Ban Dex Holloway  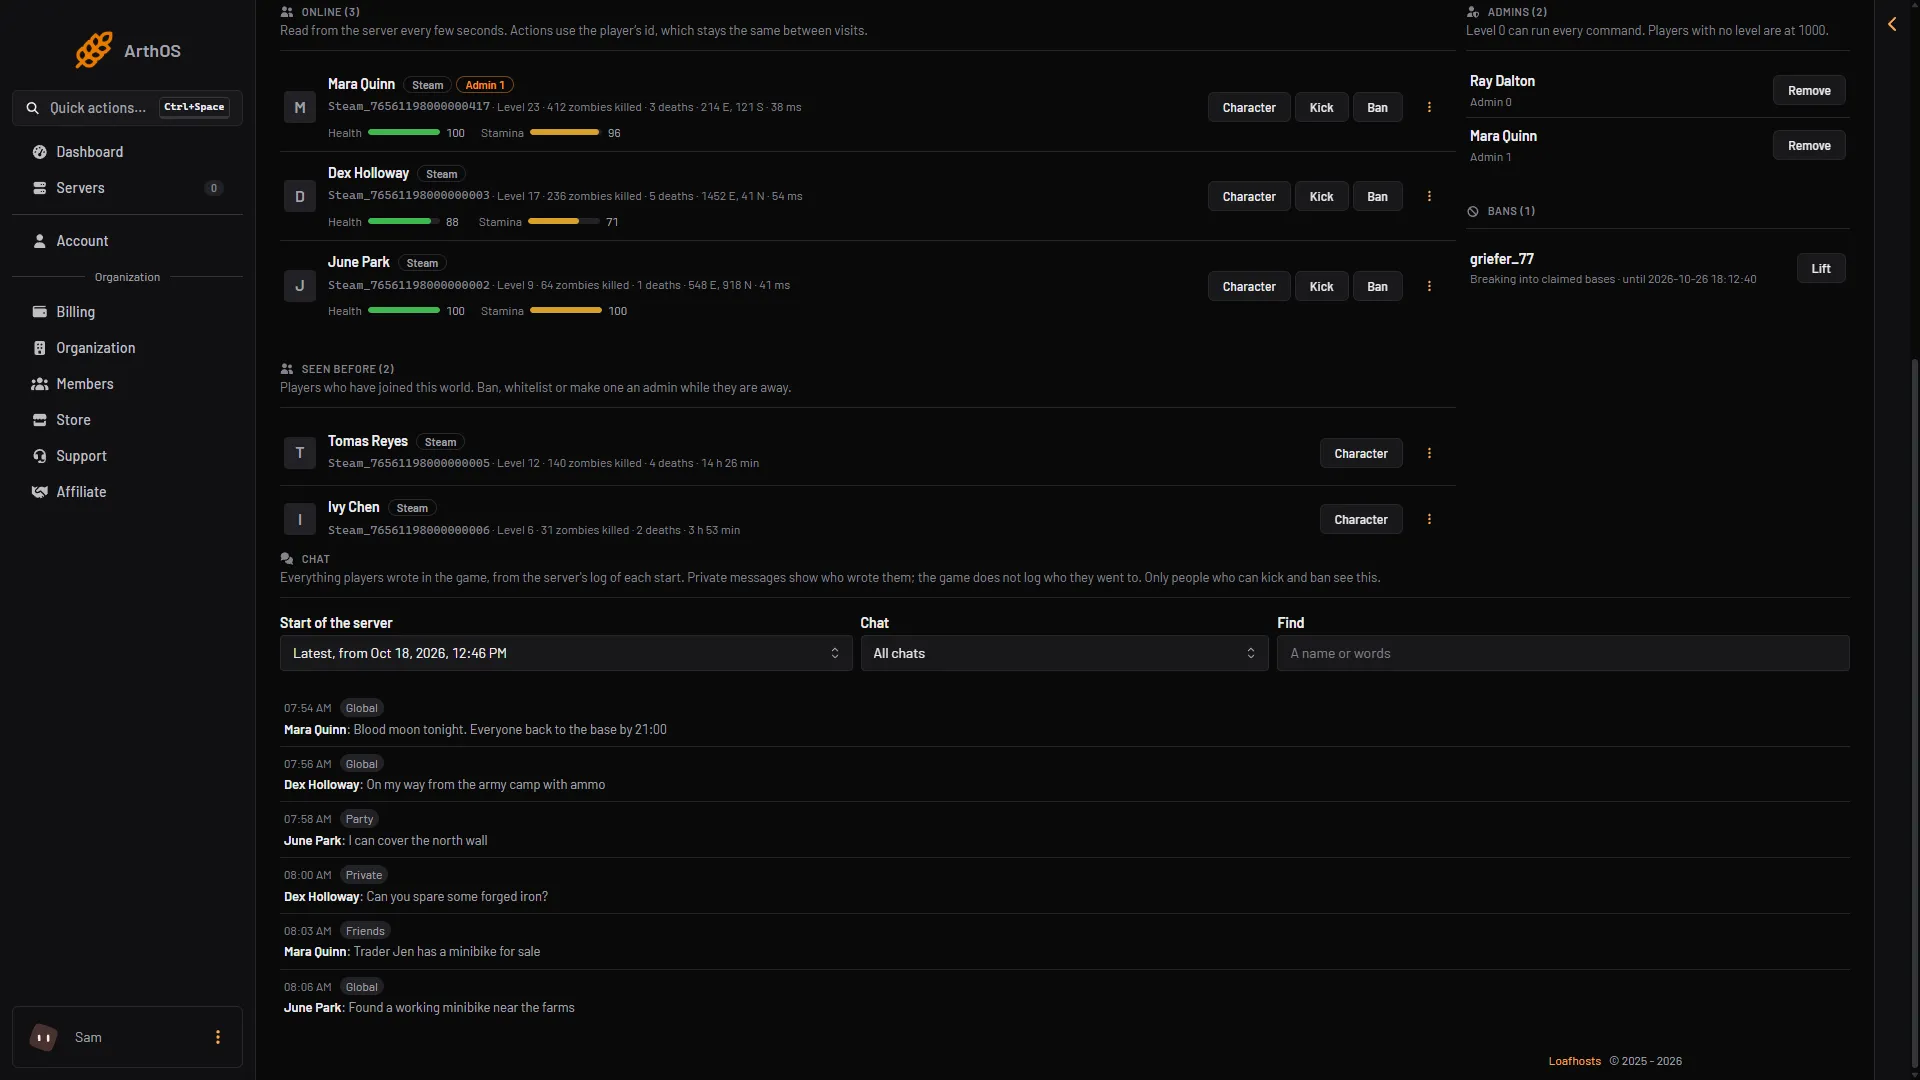[1377, 196]
